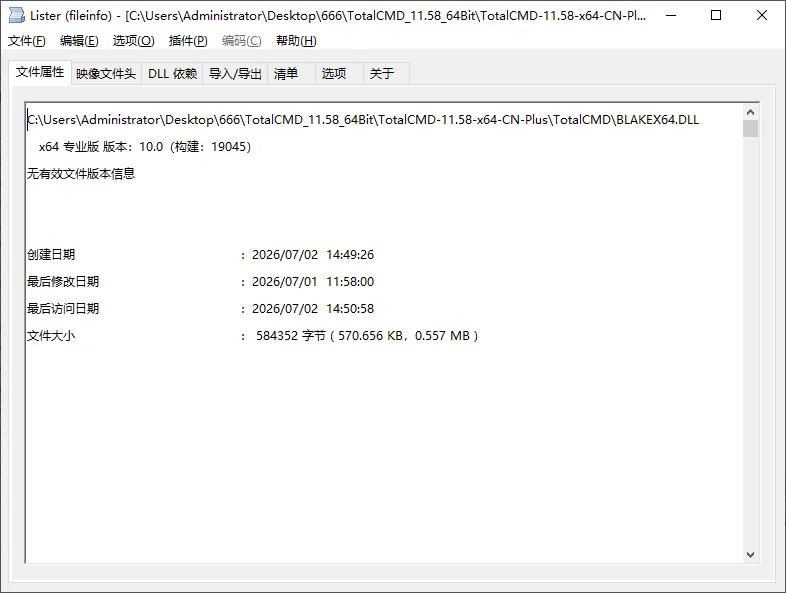Click the creation timestamp 14:49:26
This screenshot has width=786, height=593.
tap(350, 255)
